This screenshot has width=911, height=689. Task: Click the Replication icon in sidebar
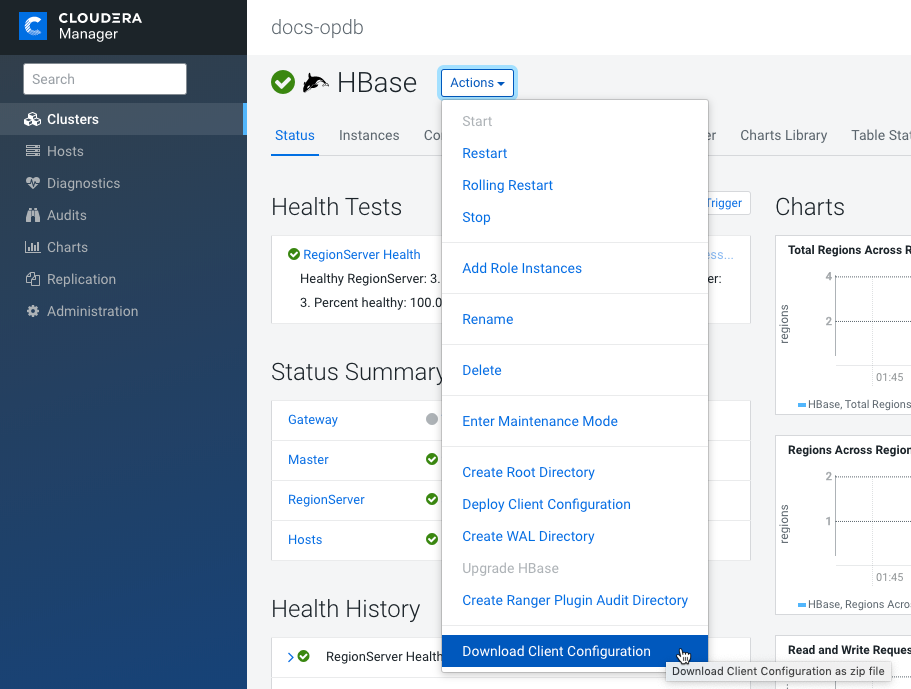click(32, 279)
